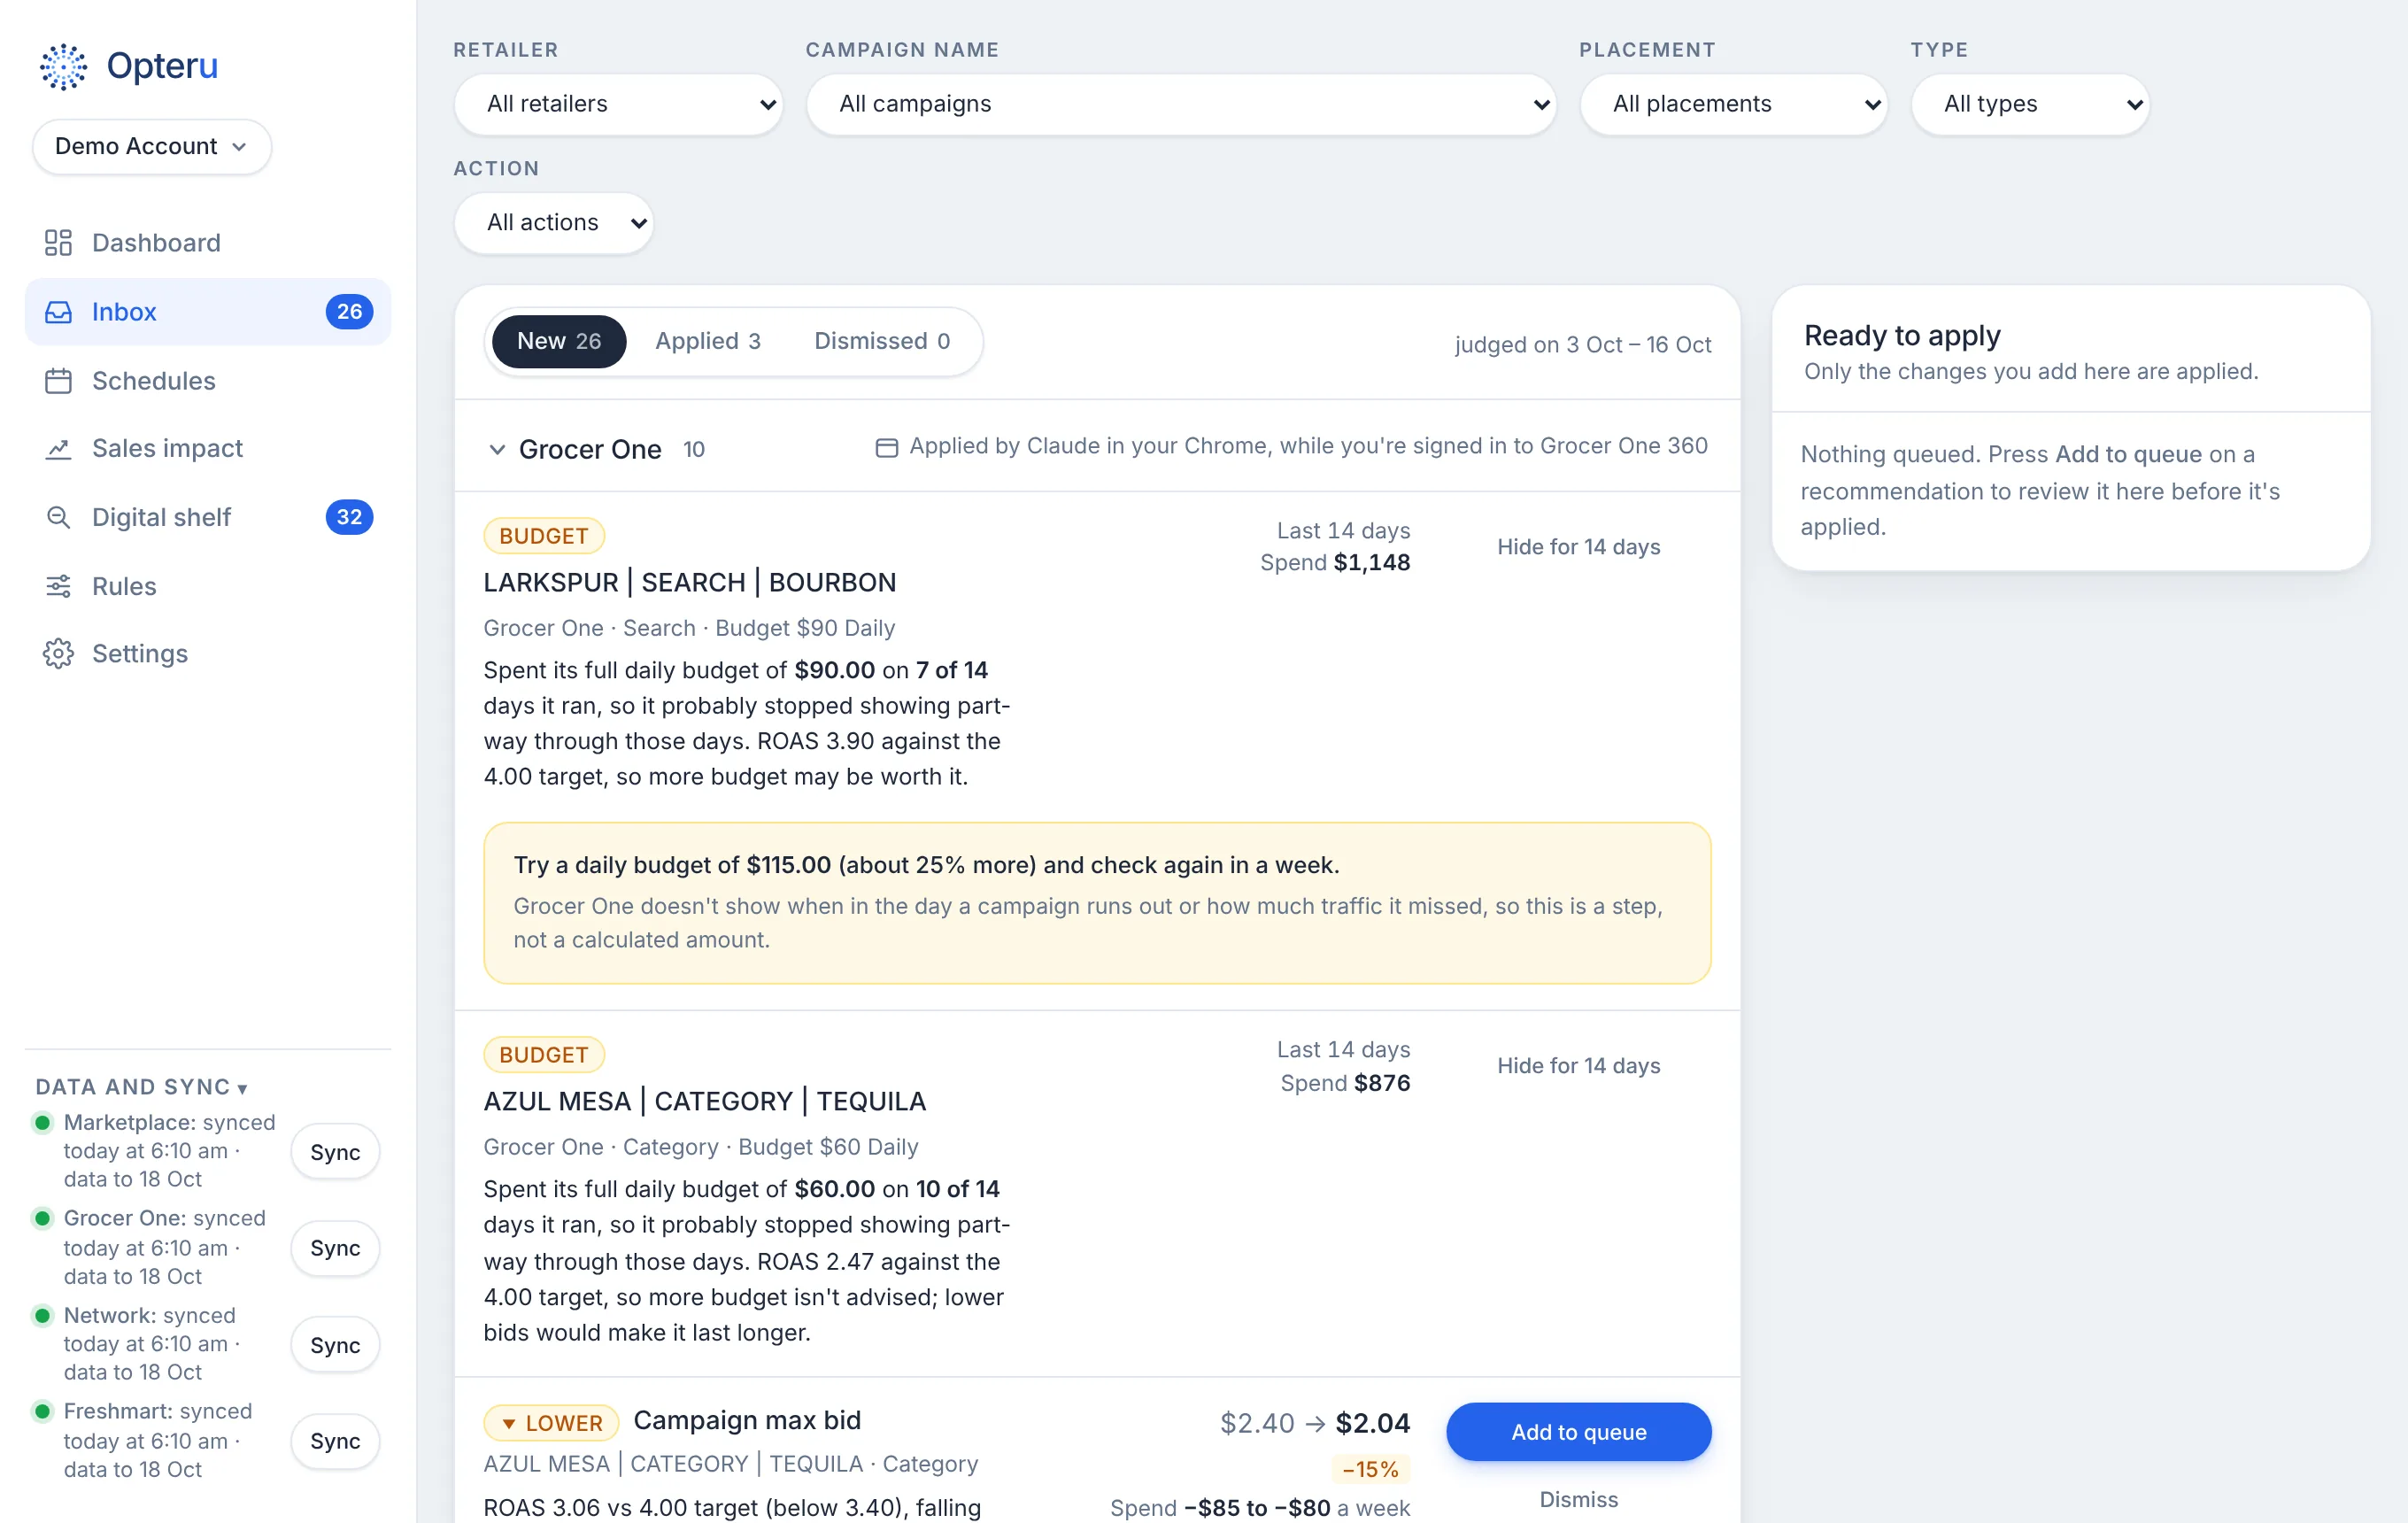Sync the Network data source

335,1345
